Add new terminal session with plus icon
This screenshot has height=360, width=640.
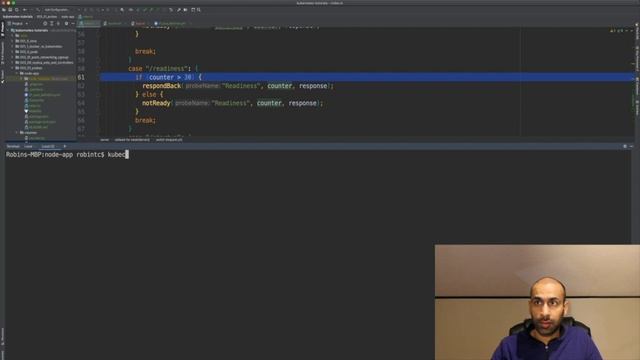(x=64, y=147)
